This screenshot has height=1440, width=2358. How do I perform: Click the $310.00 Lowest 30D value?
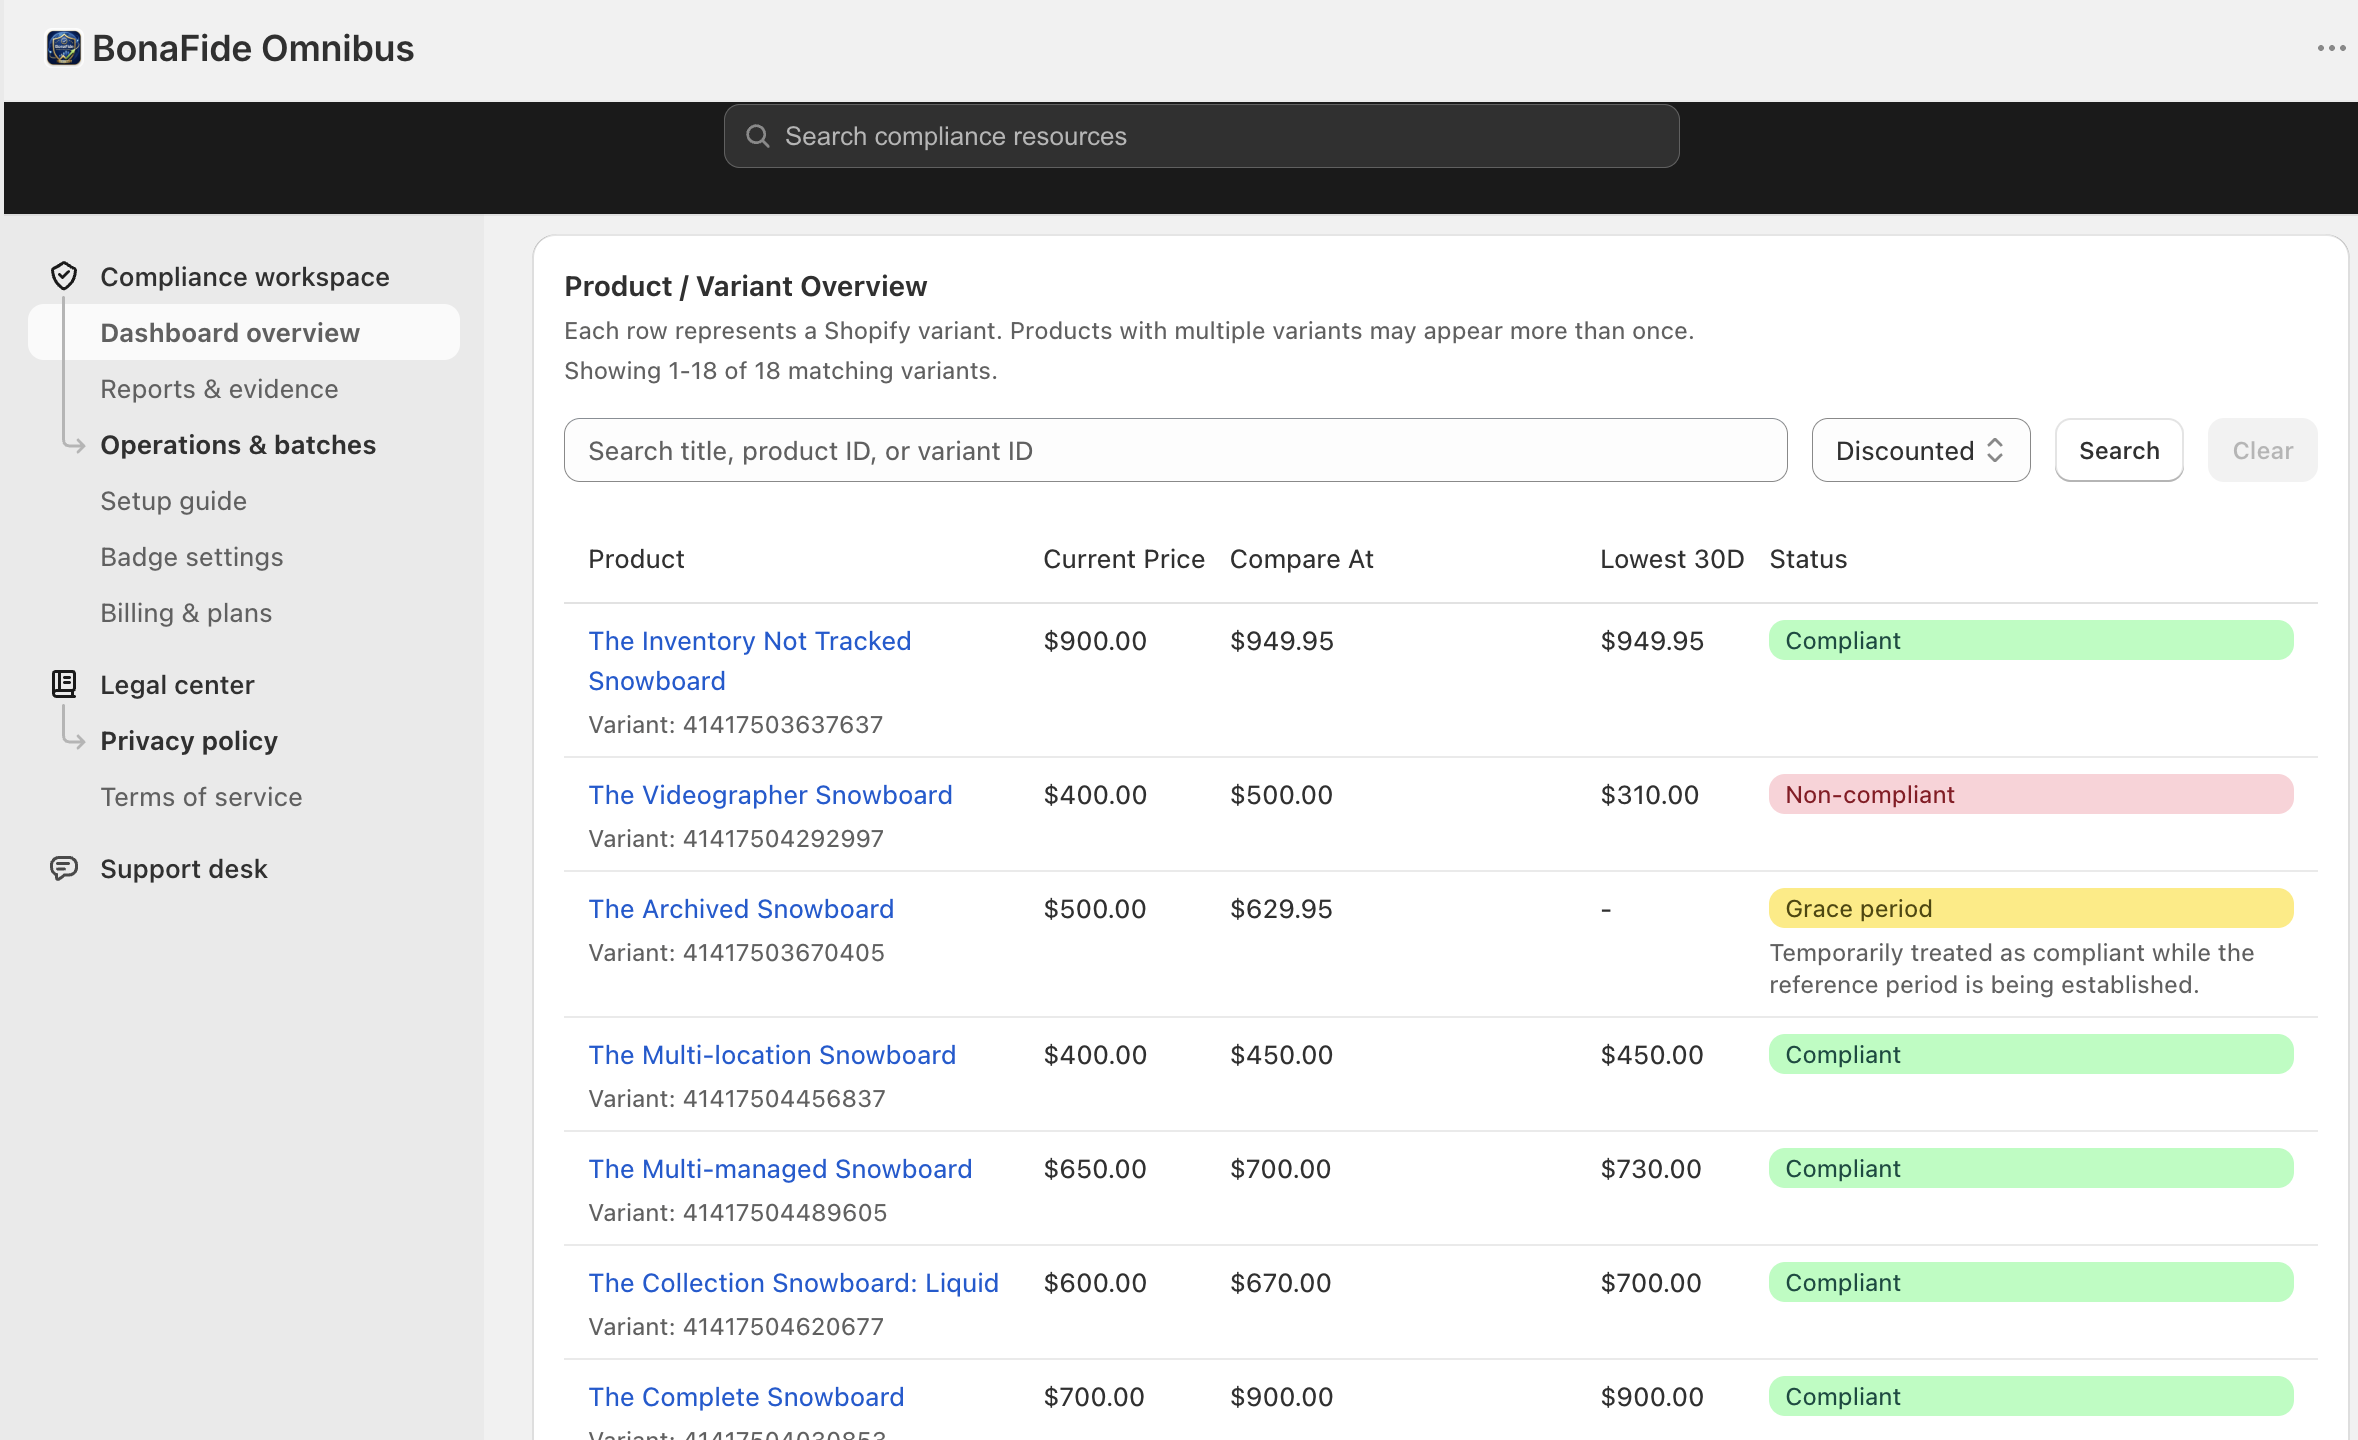1649,795
